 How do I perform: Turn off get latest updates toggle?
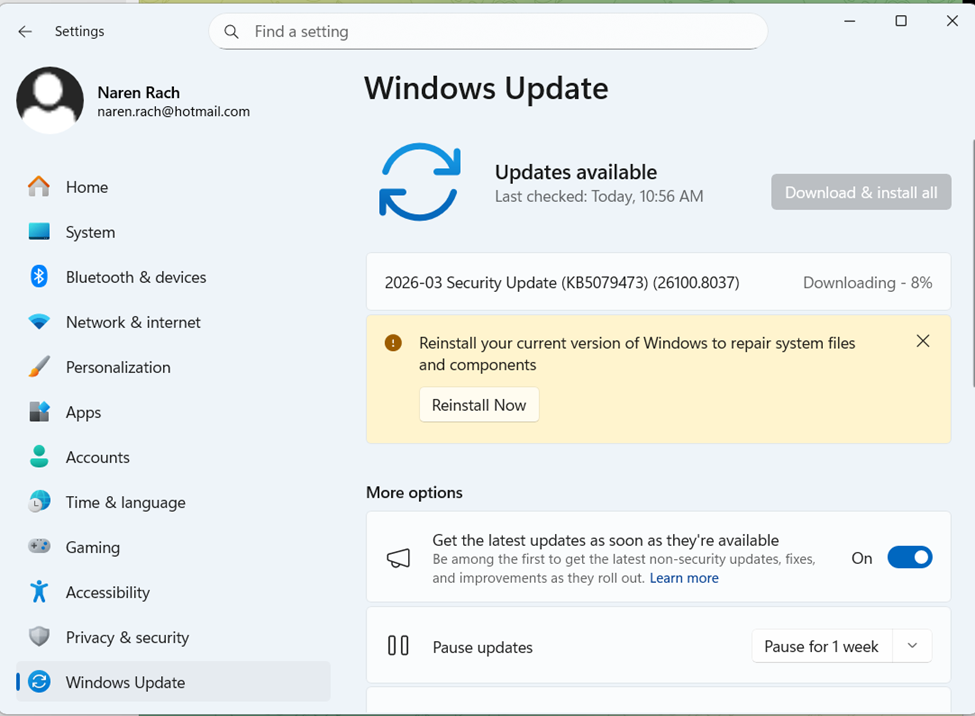click(x=910, y=557)
